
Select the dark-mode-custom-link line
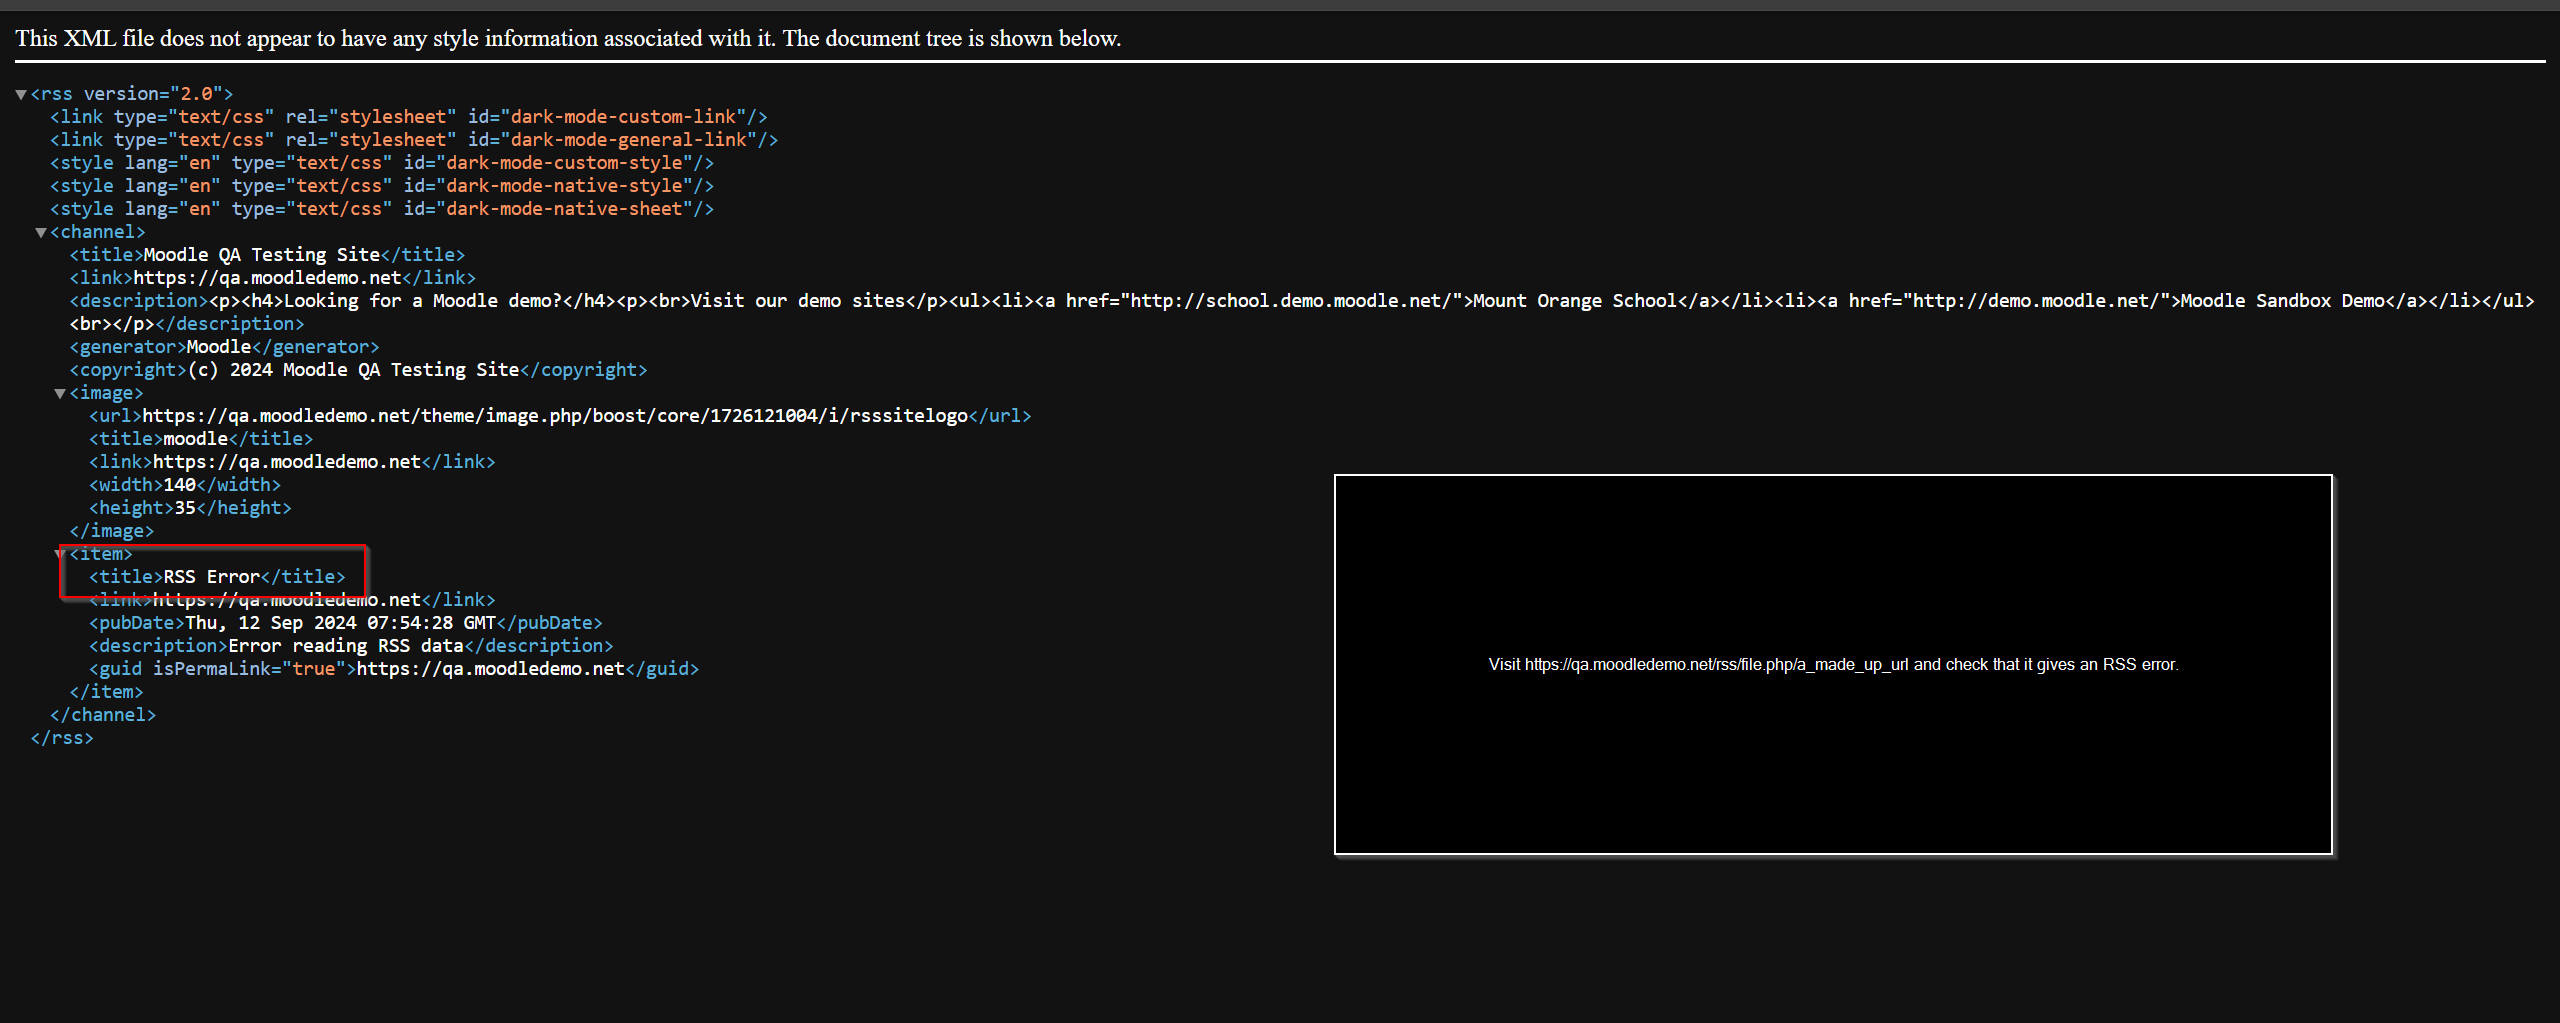click(x=409, y=117)
